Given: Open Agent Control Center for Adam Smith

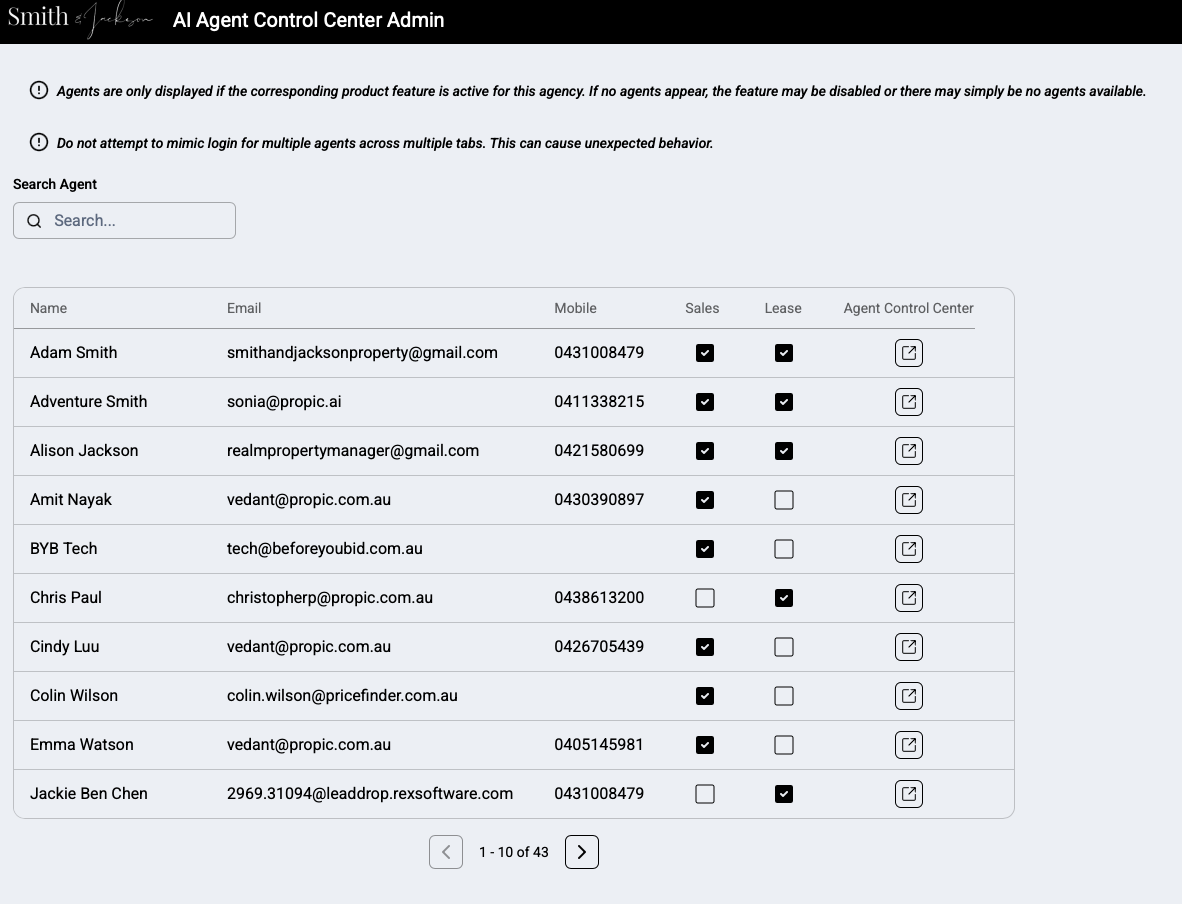Looking at the screenshot, I should (908, 352).
